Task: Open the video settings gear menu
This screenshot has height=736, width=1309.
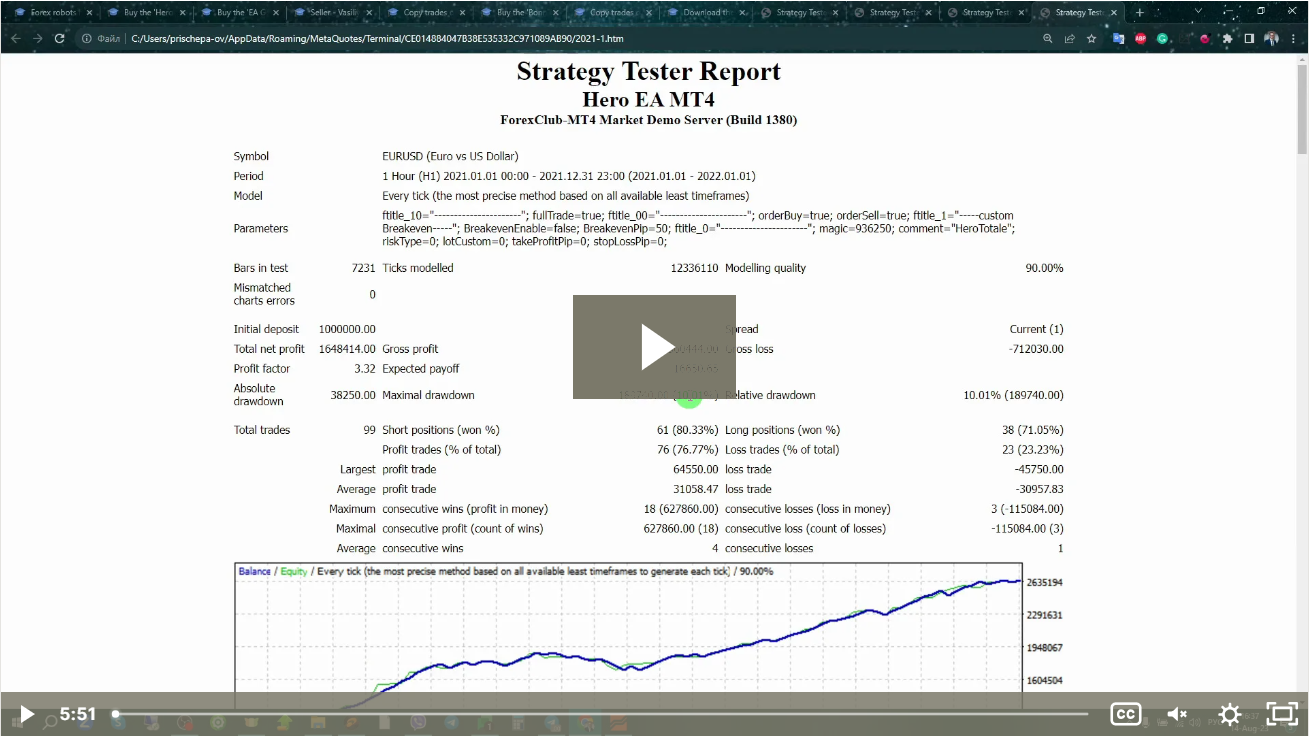Action: [1229, 714]
